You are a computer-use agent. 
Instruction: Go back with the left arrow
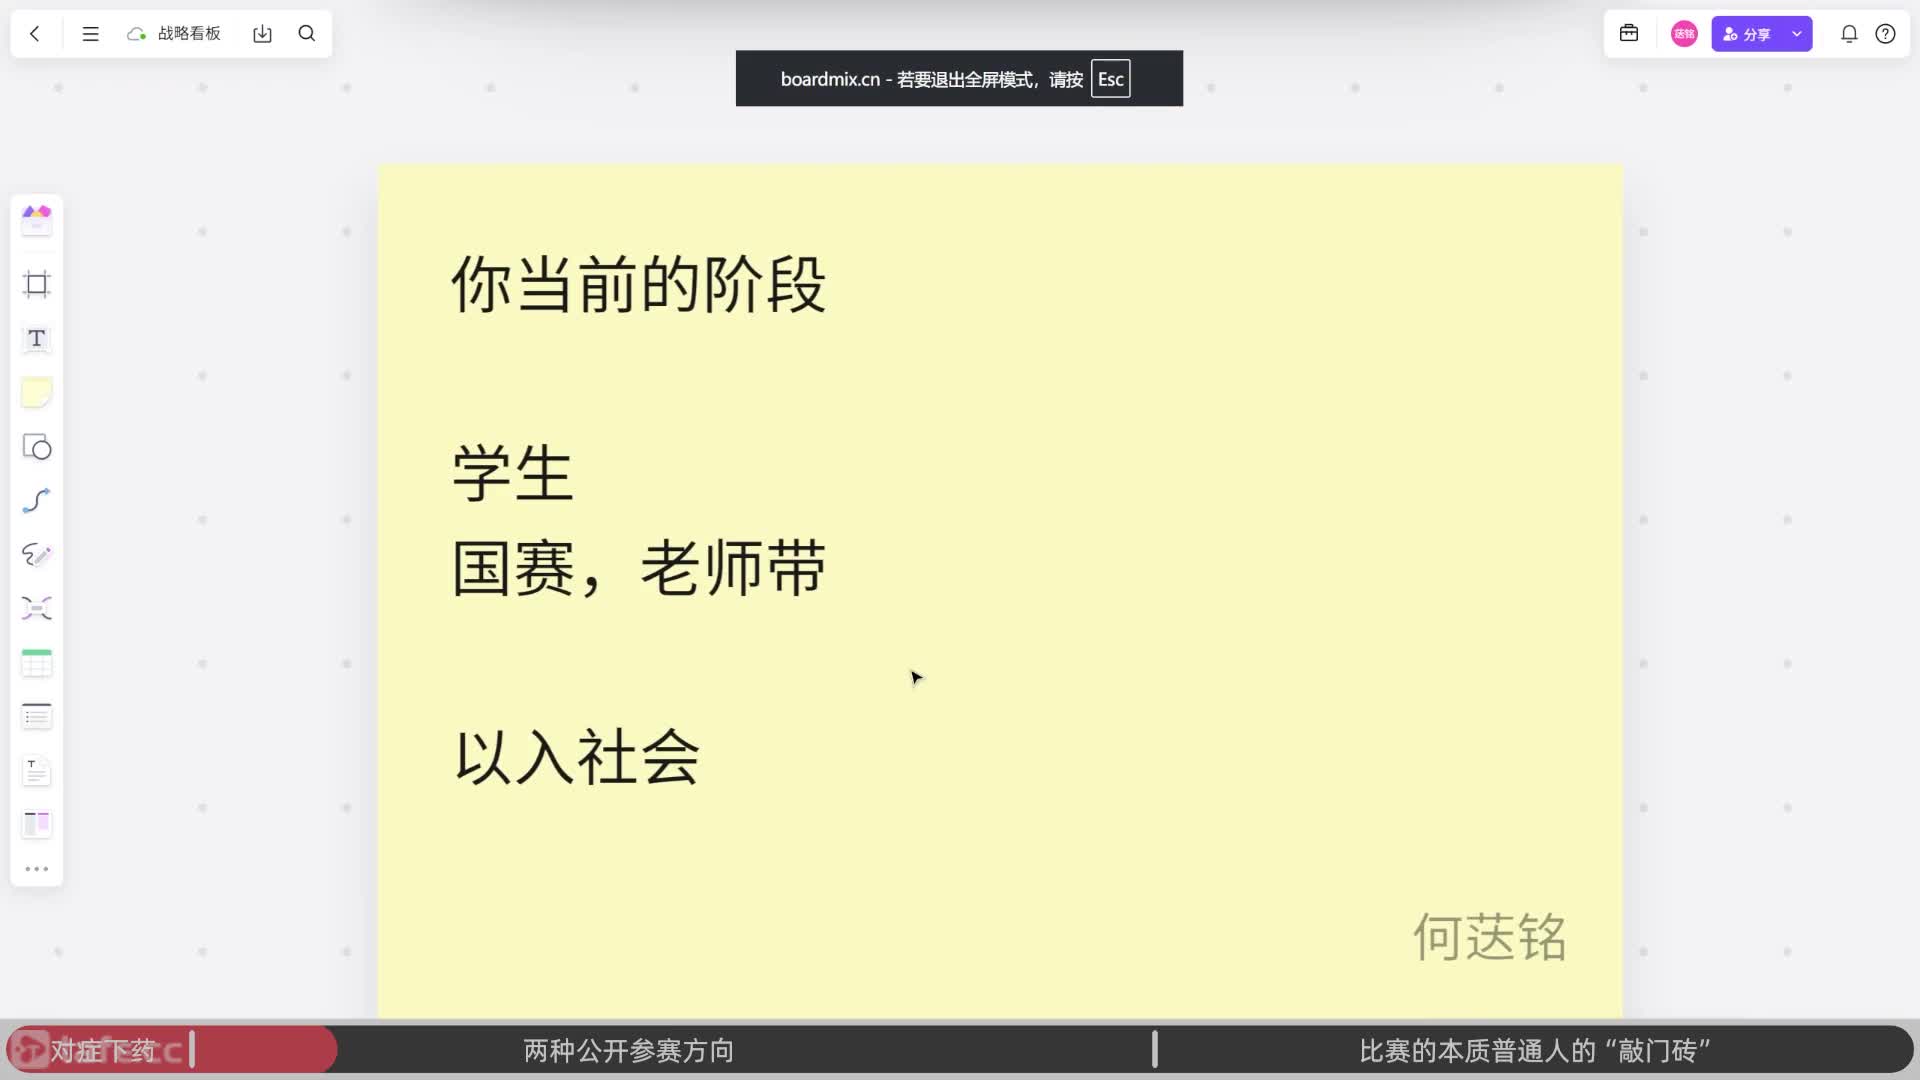35,34
